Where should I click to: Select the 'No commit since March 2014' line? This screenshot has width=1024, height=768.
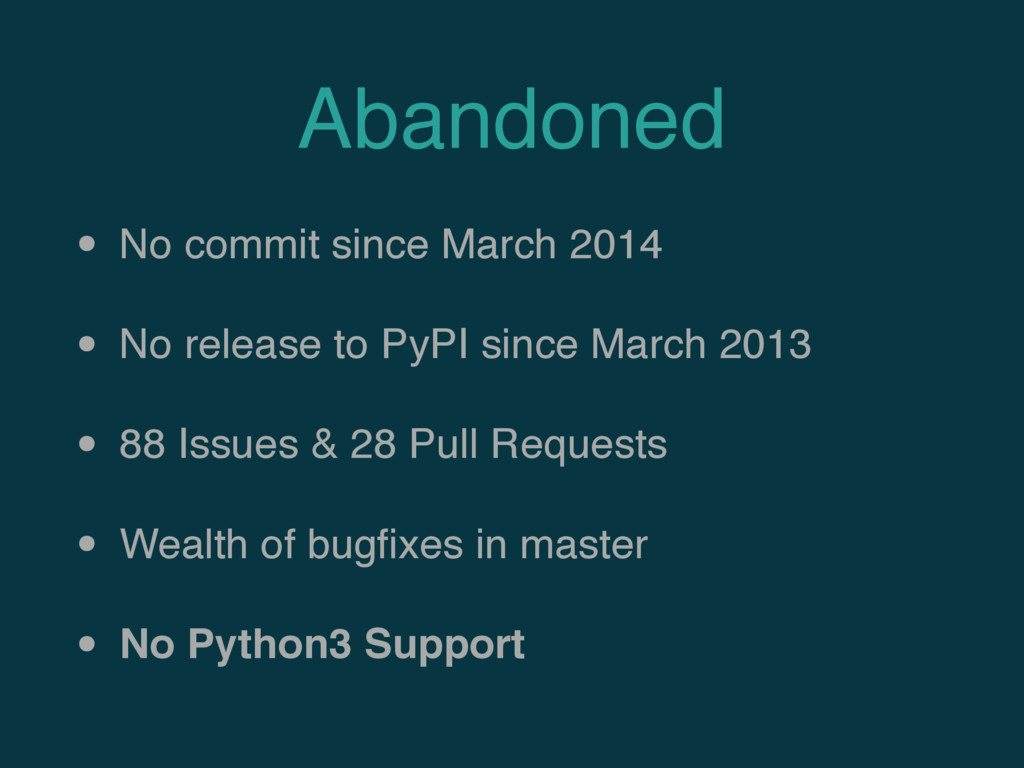click(391, 244)
